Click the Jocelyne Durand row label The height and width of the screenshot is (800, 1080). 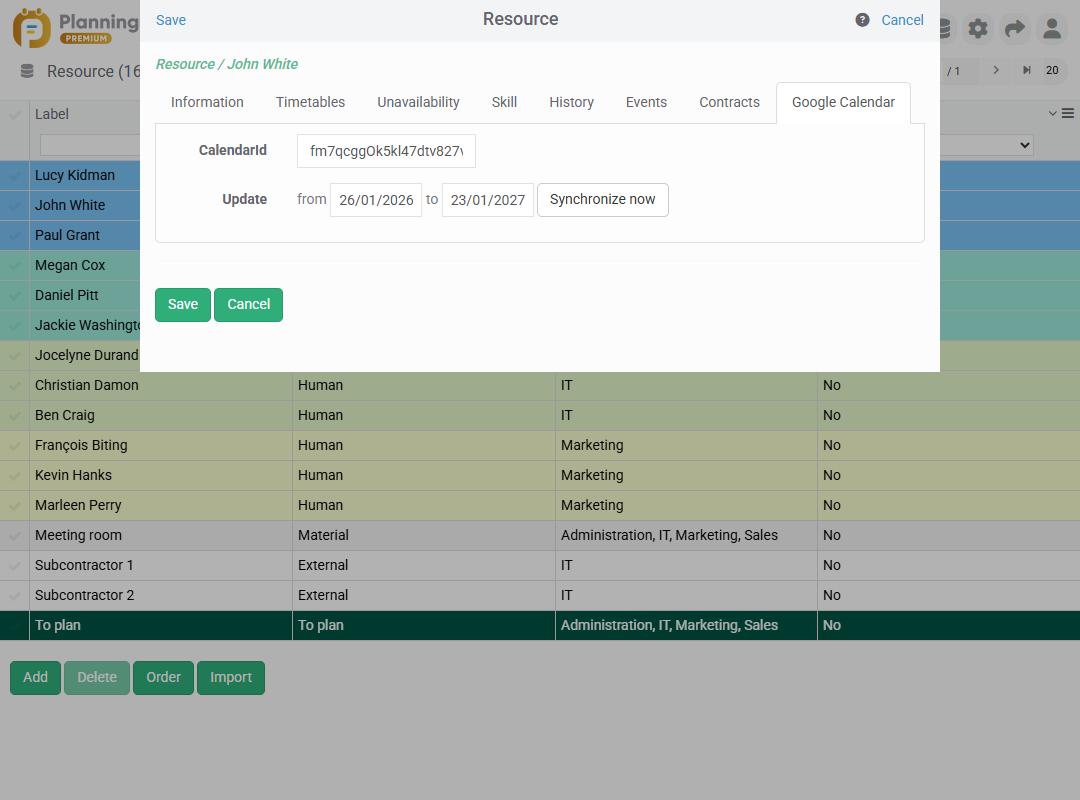[87, 356]
